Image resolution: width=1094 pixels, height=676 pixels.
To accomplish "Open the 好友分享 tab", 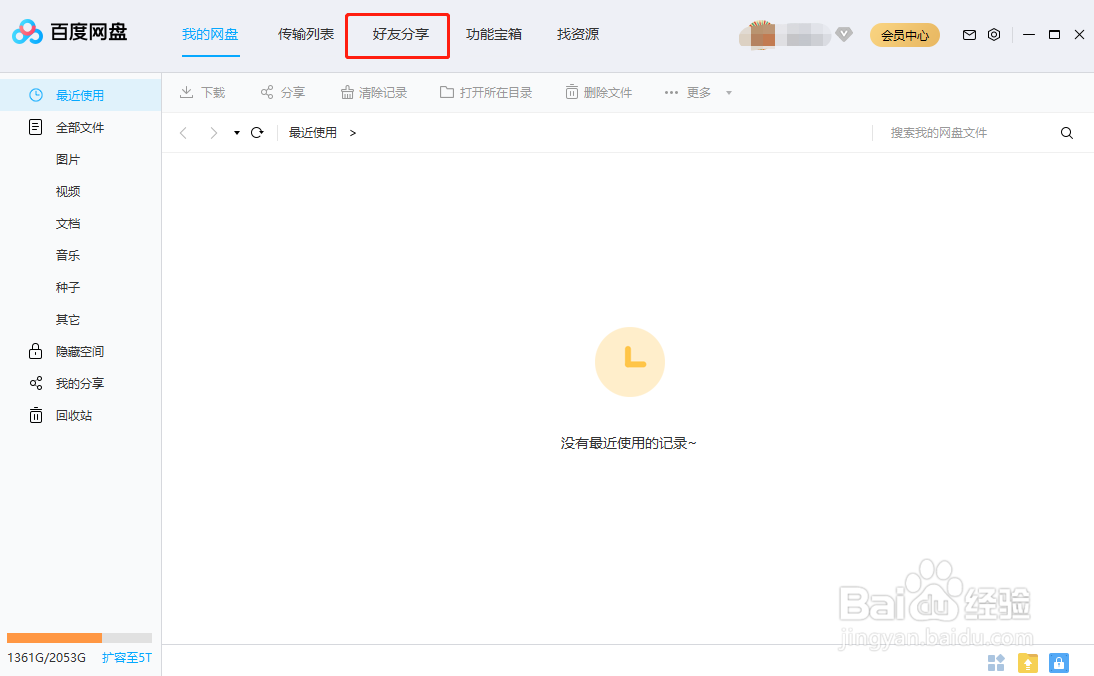I will click(x=397, y=32).
